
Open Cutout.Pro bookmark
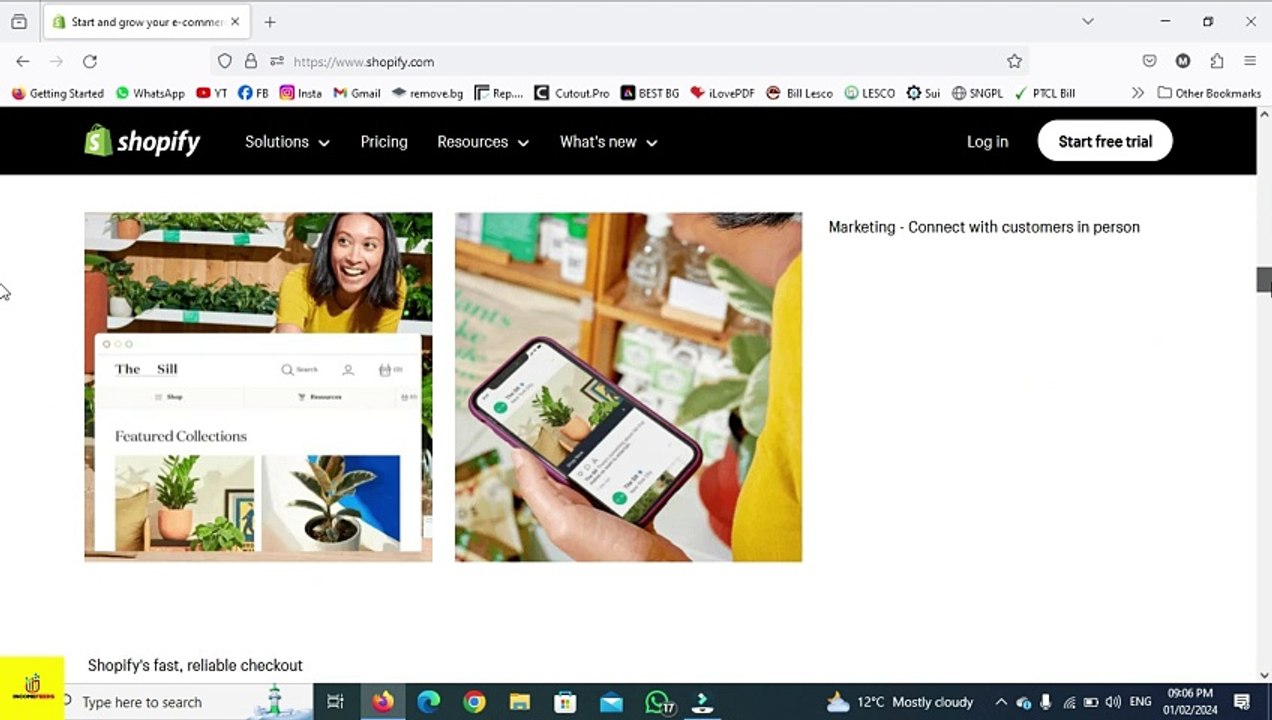(x=572, y=93)
